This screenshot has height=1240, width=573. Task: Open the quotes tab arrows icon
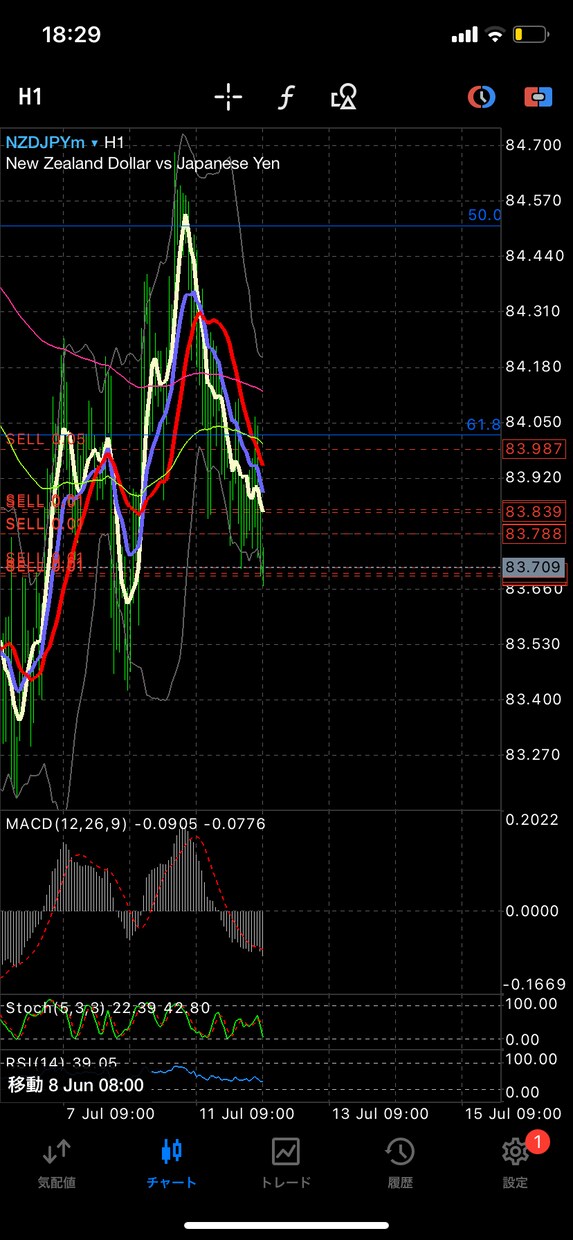56,1152
